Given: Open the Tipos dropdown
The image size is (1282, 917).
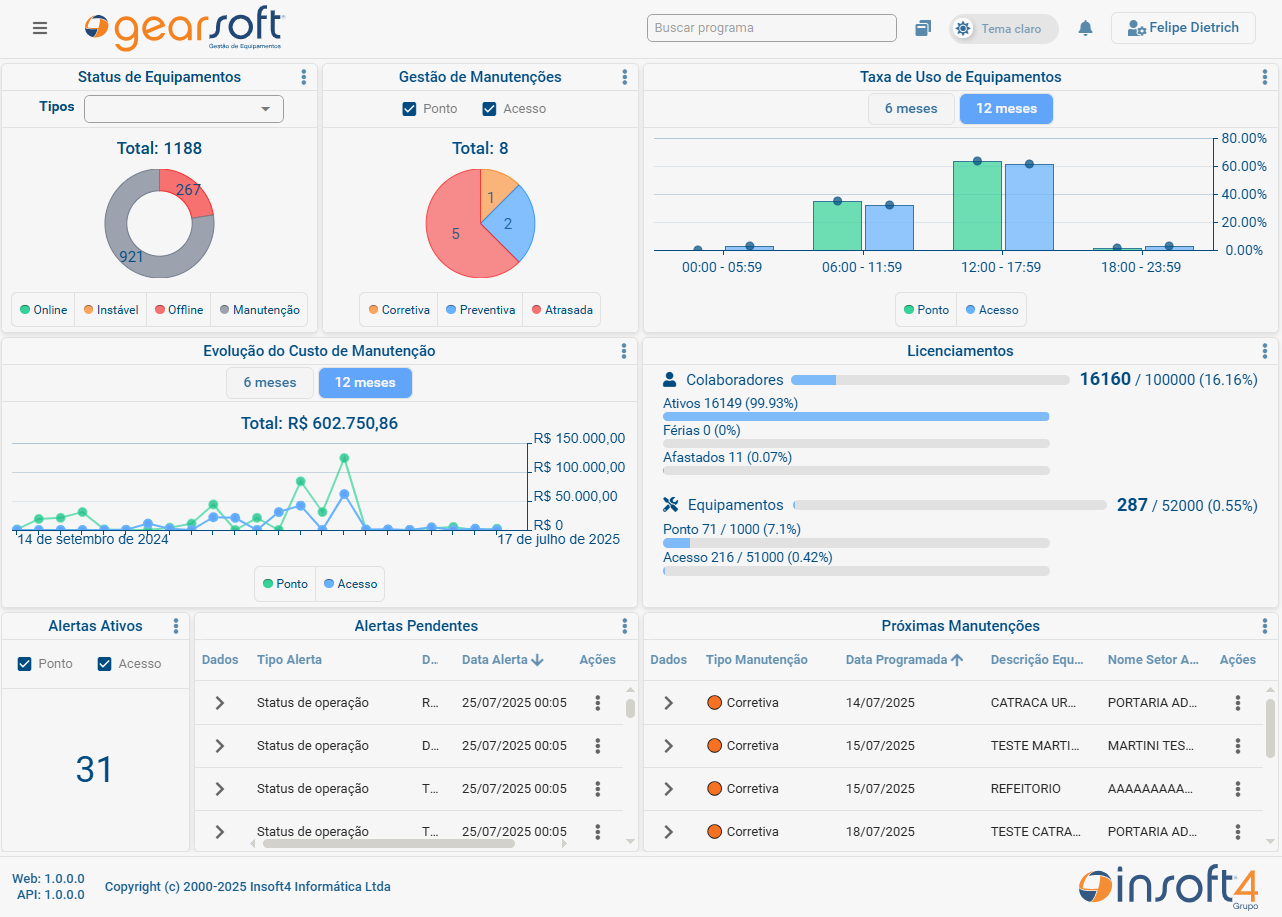Looking at the screenshot, I should click(184, 109).
